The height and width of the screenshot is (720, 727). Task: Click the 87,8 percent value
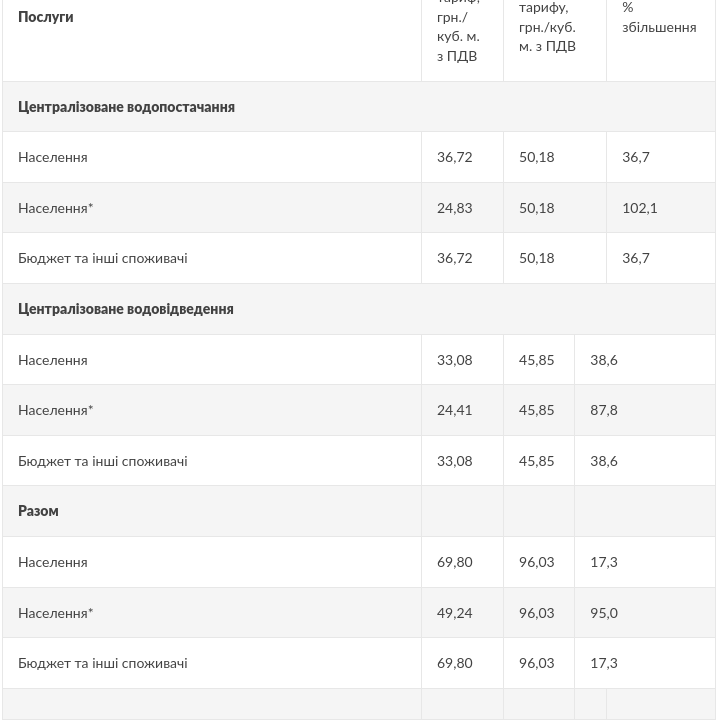(x=604, y=410)
